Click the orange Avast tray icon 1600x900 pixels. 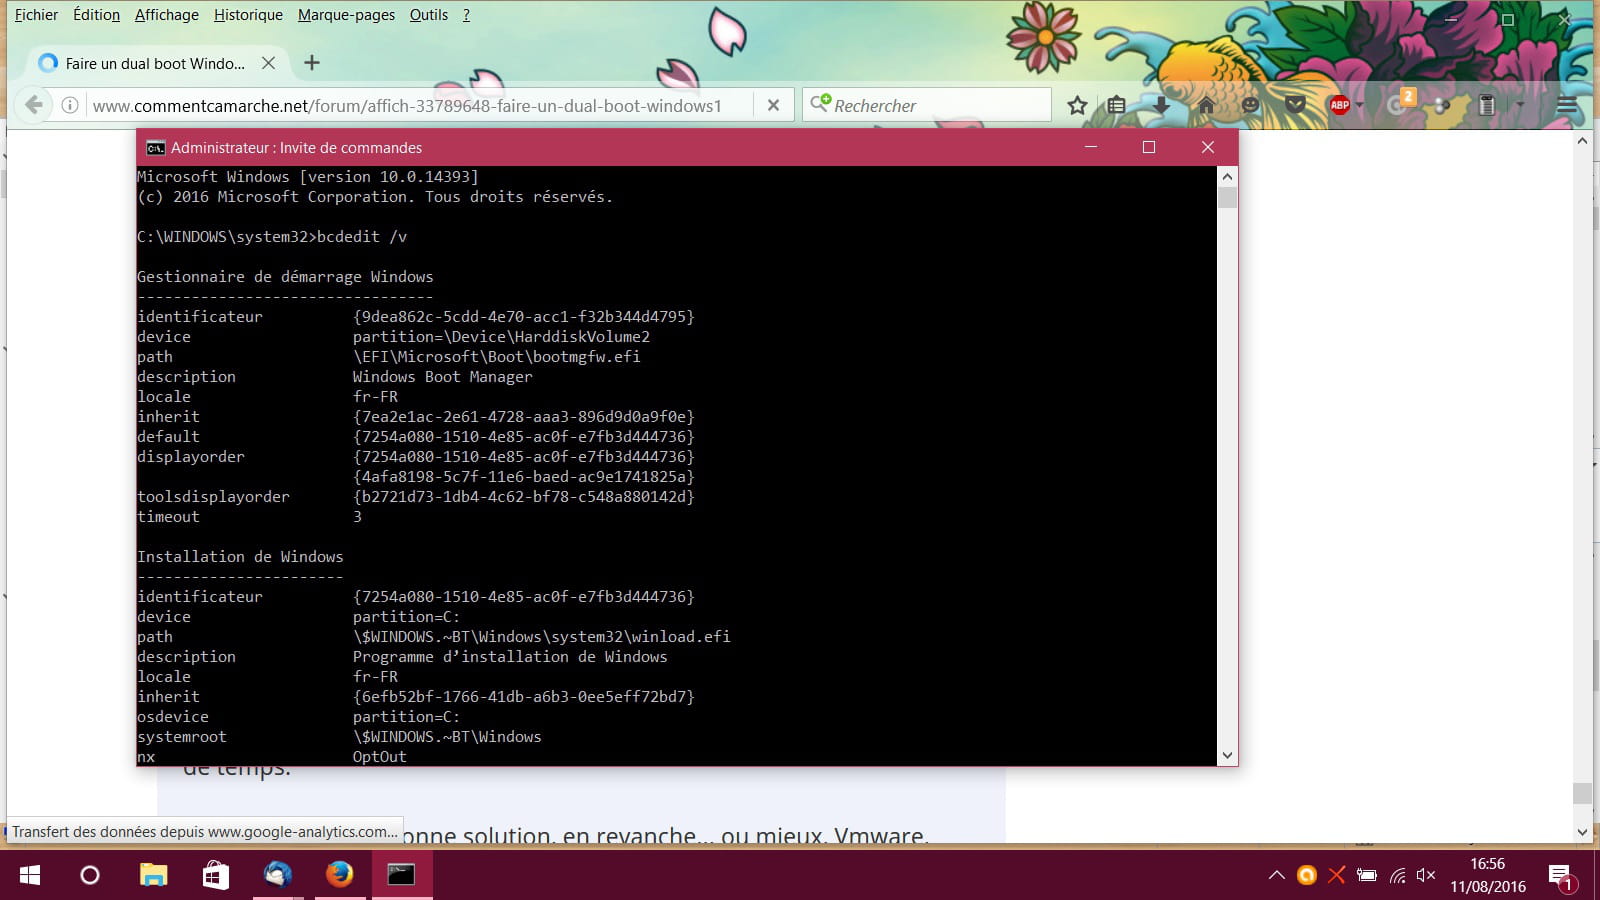pyautogui.click(x=1307, y=875)
